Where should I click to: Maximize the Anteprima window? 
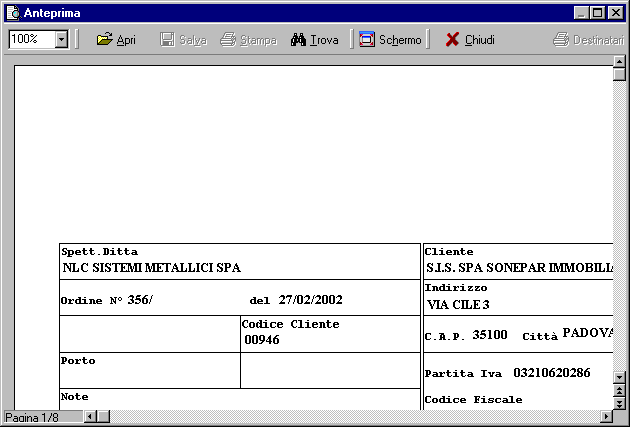coord(597,13)
